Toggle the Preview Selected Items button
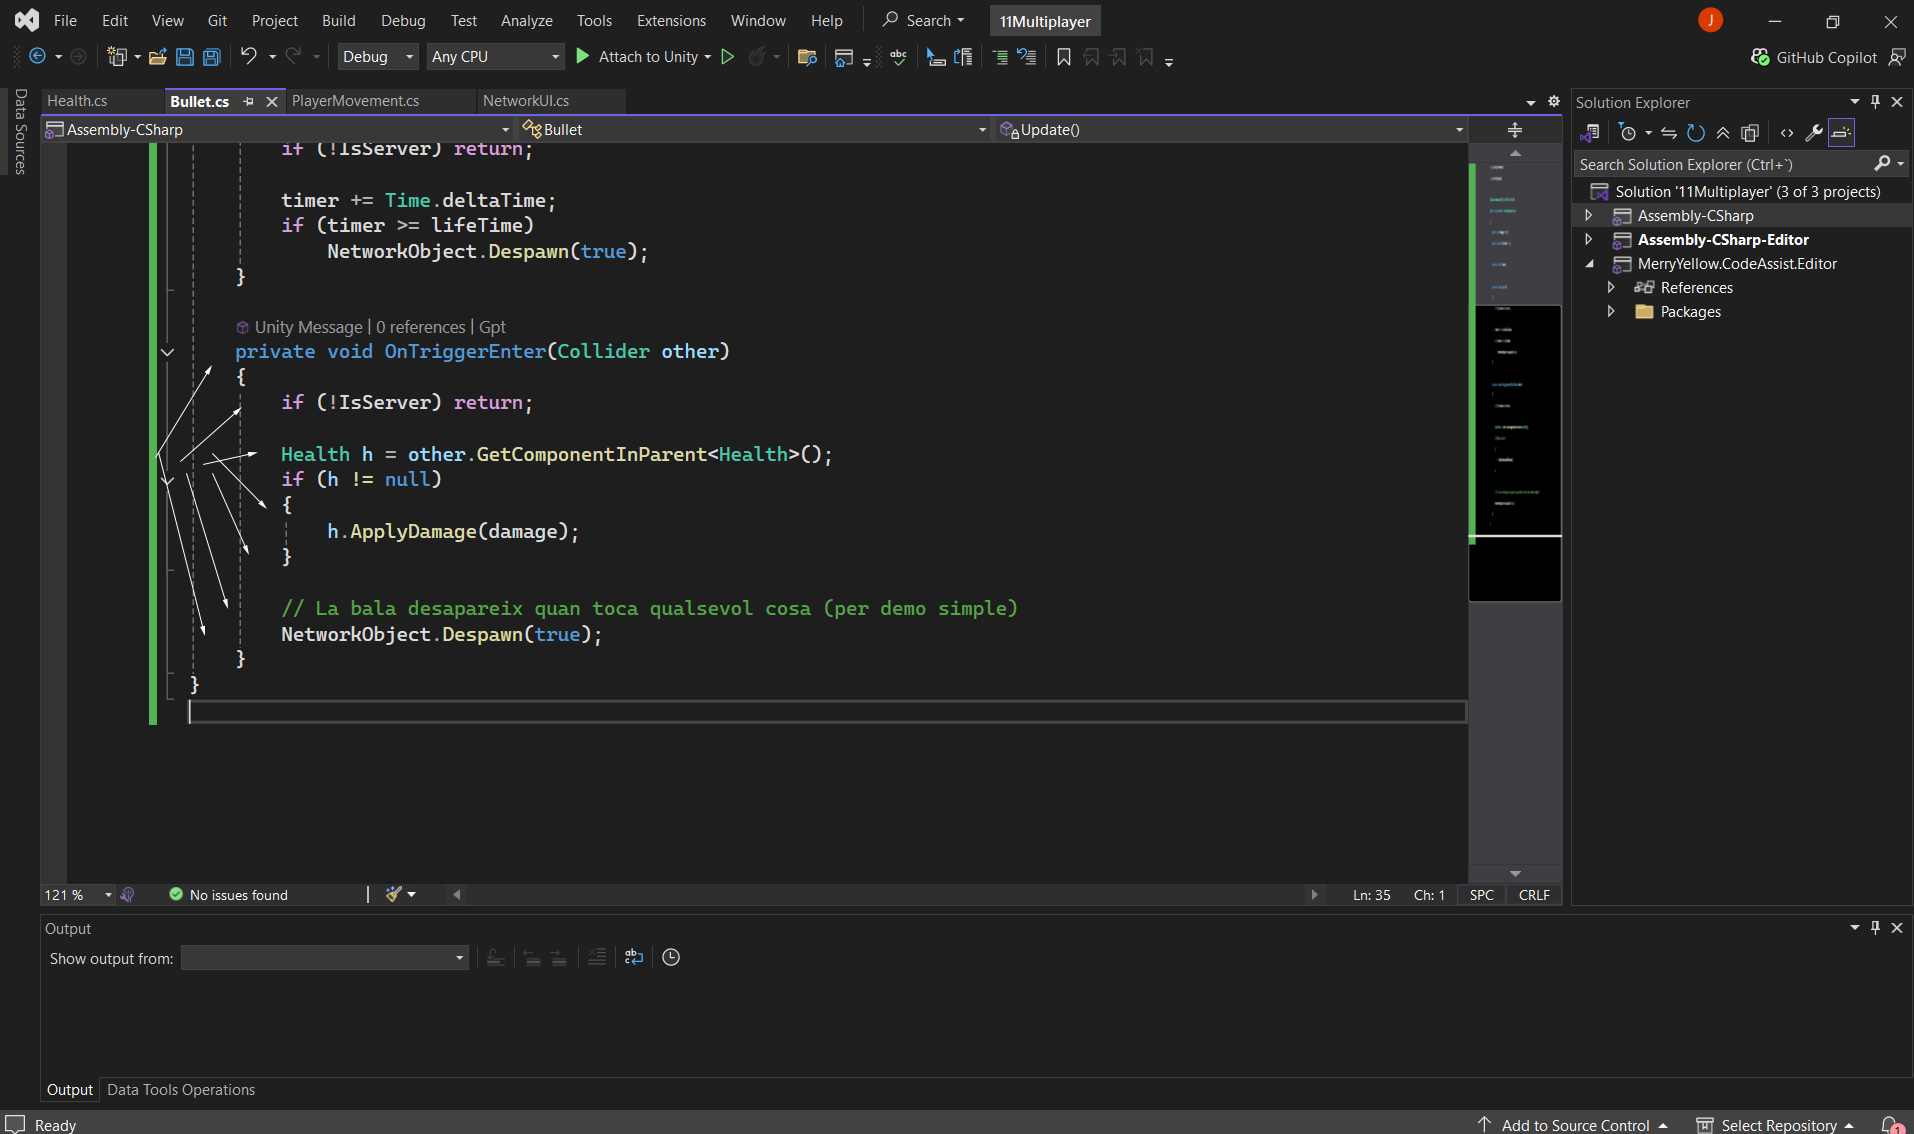 (x=1841, y=133)
